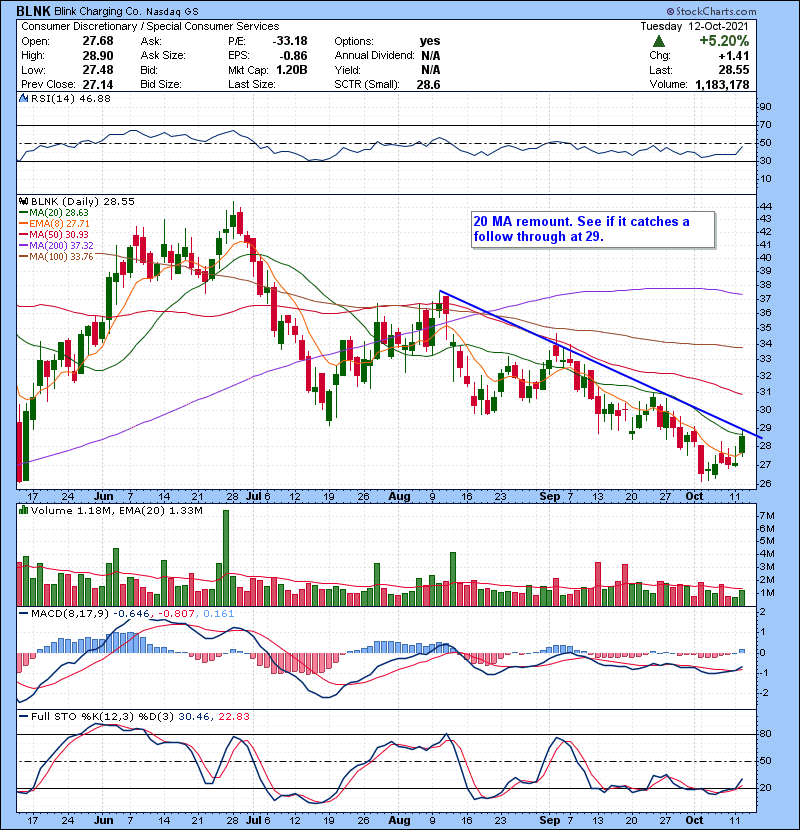
Task: Click the Oct label on price chart axis
Action: [x=694, y=496]
